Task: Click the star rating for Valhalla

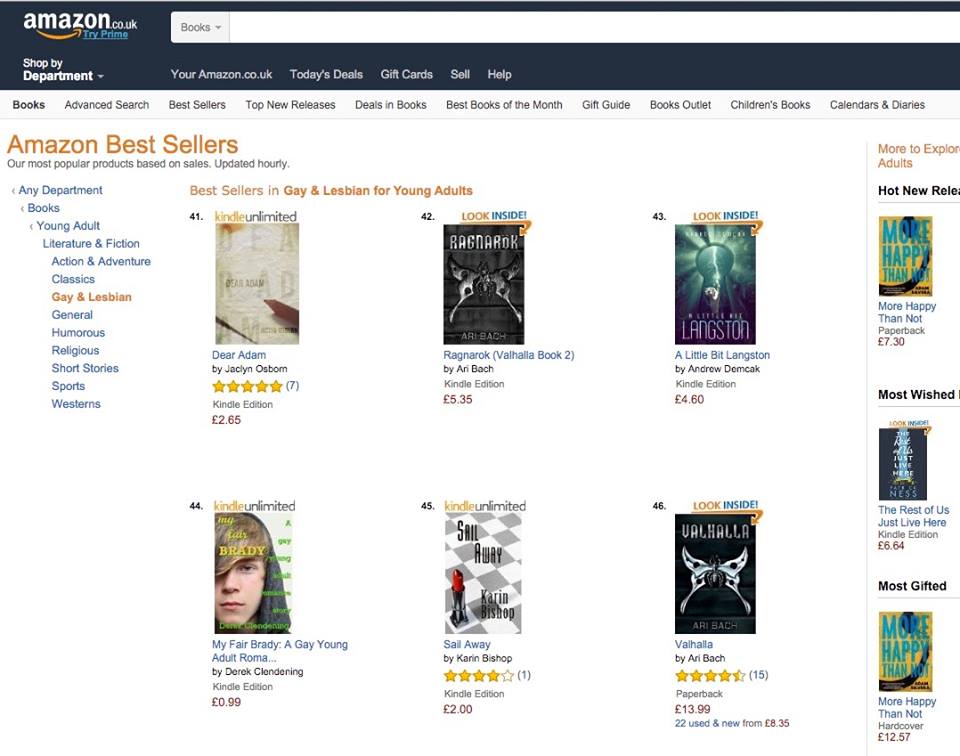Action: (x=710, y=676)
